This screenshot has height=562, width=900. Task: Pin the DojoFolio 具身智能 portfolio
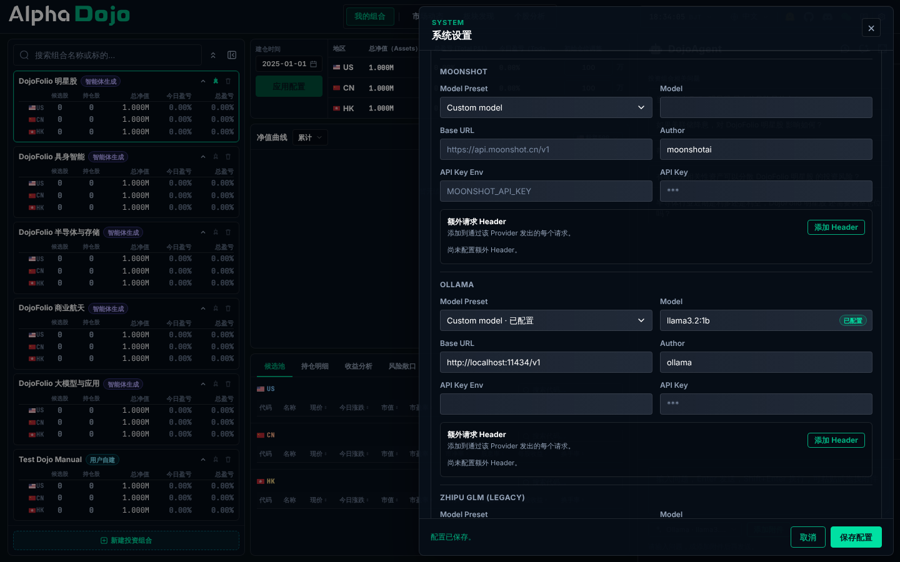pyautogui.click(x=216, y=157)
